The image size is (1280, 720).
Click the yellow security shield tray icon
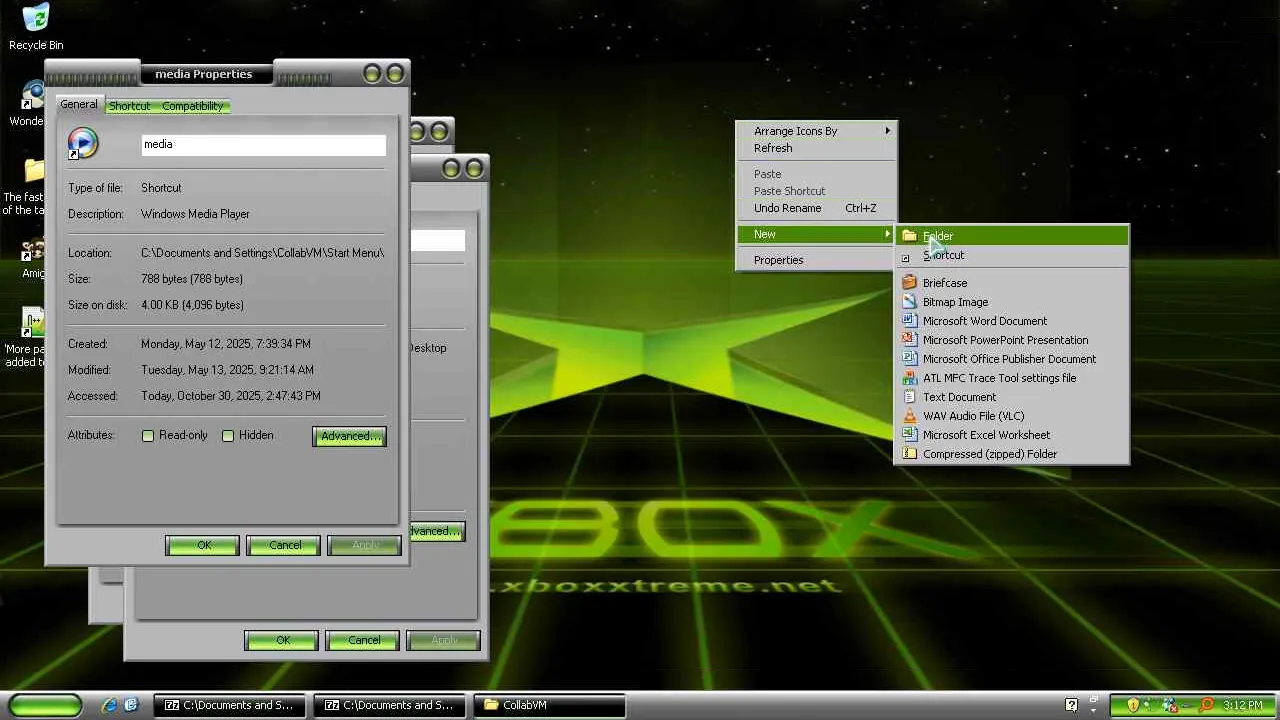1133,705
